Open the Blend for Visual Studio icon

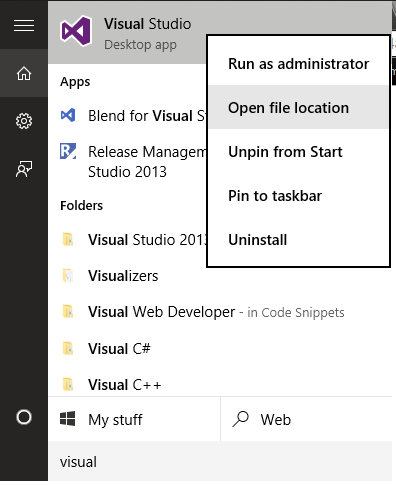pyautogui.click(x=68, y=115)
